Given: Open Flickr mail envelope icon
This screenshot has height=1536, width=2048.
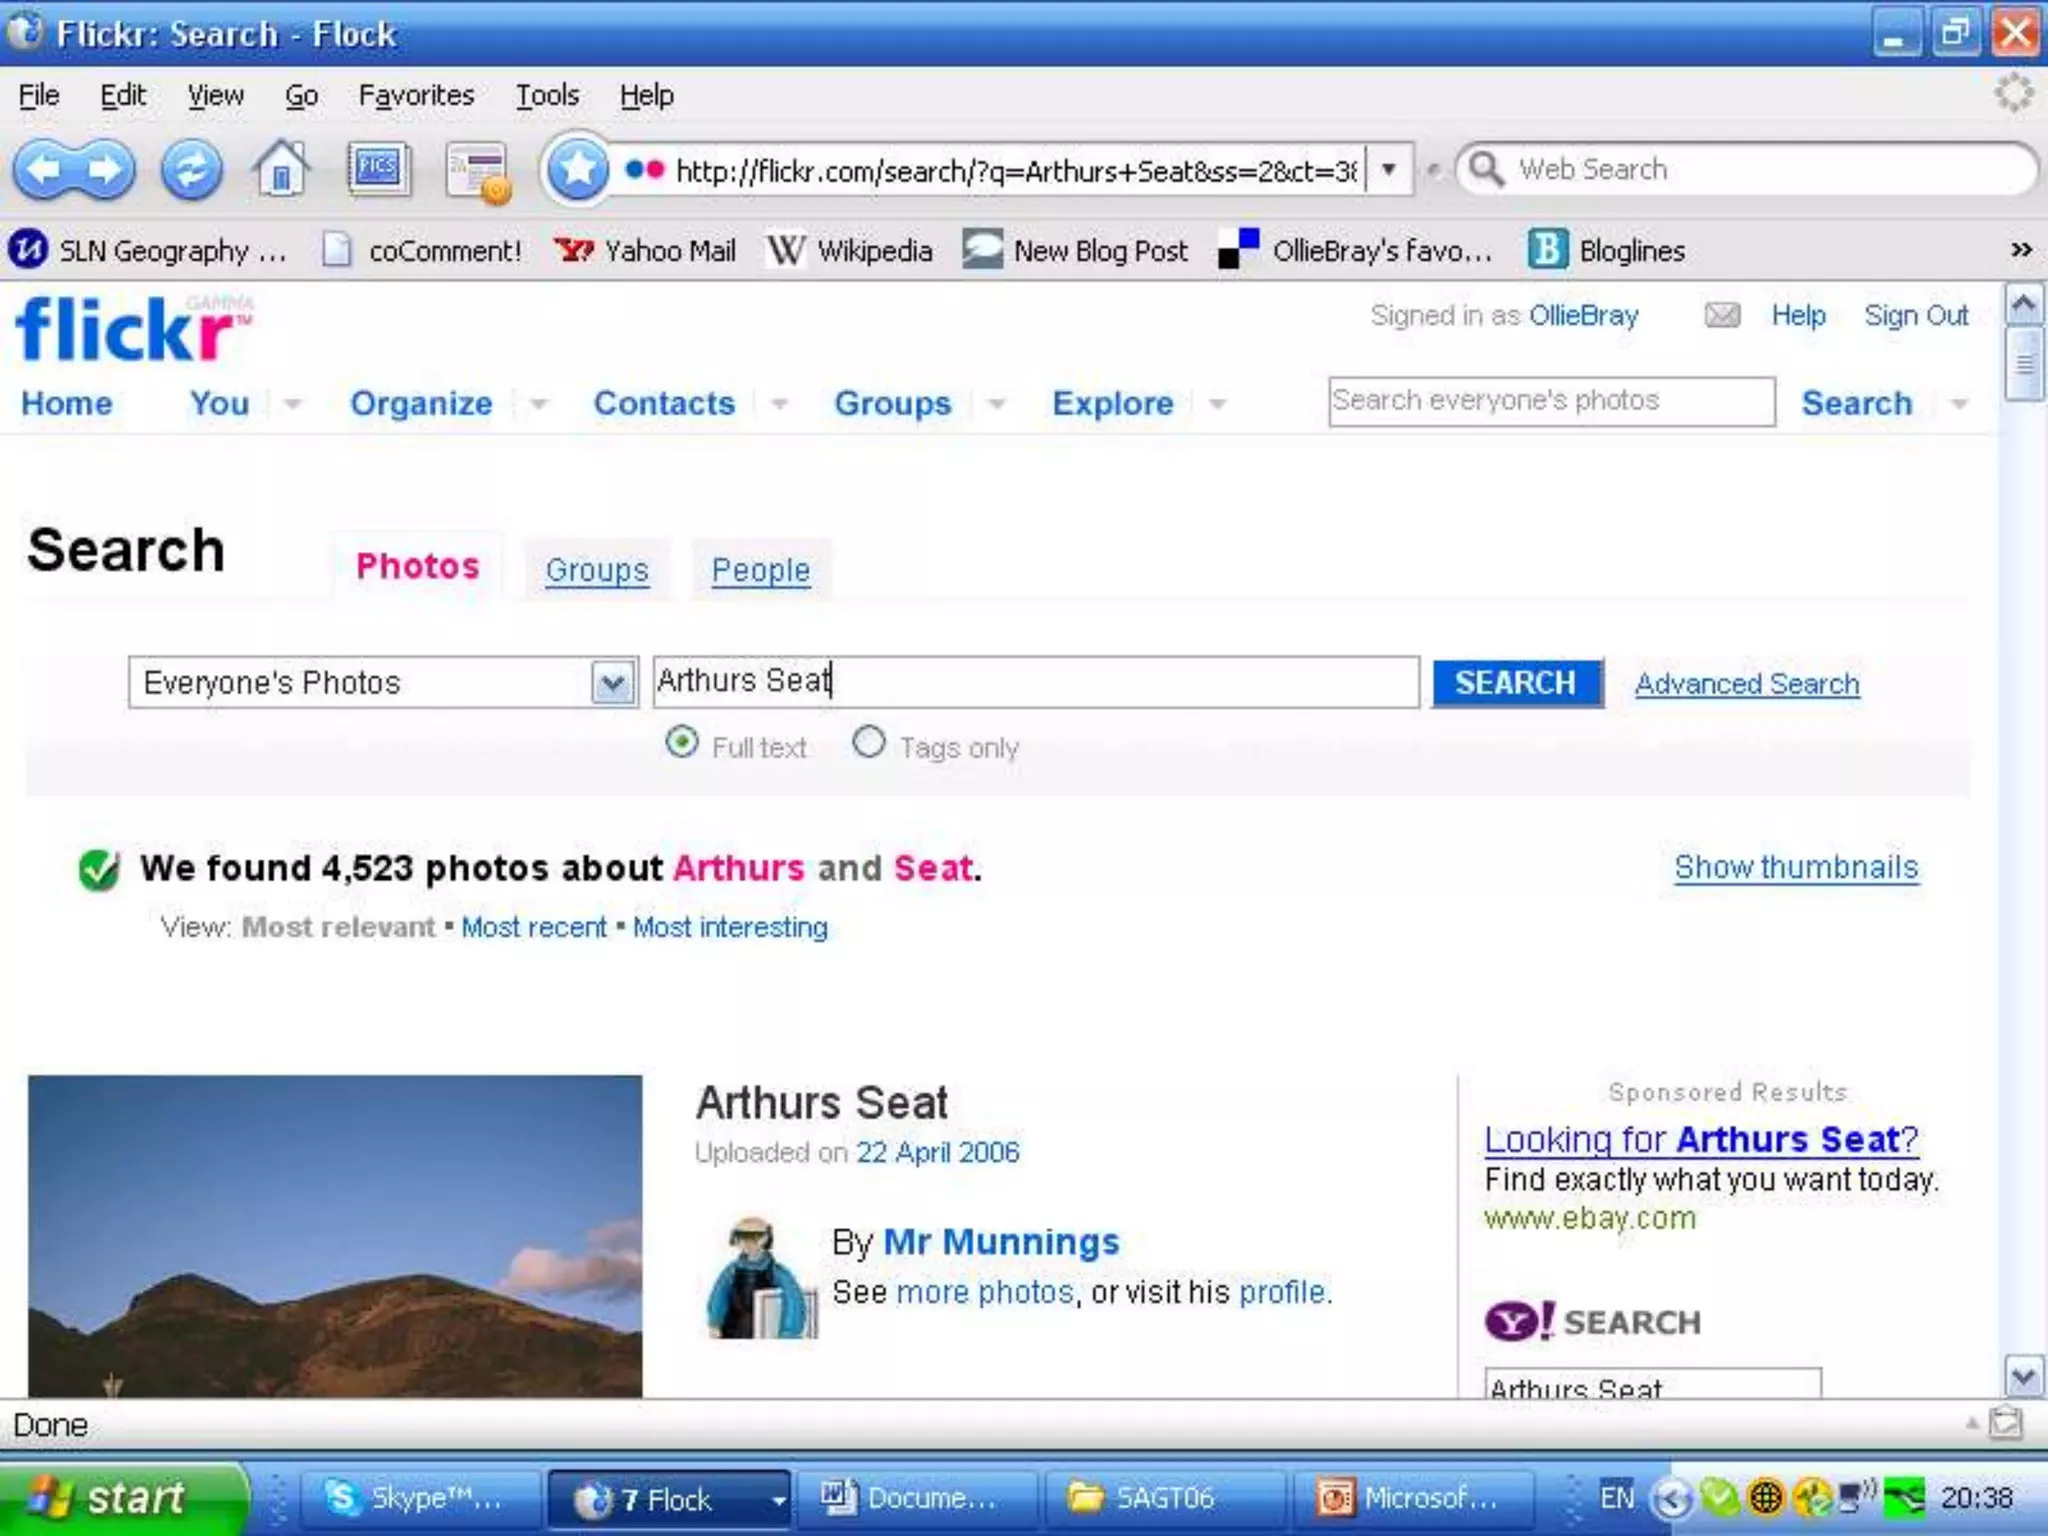Looking at the screenshot, I should tap(1721, 316).
